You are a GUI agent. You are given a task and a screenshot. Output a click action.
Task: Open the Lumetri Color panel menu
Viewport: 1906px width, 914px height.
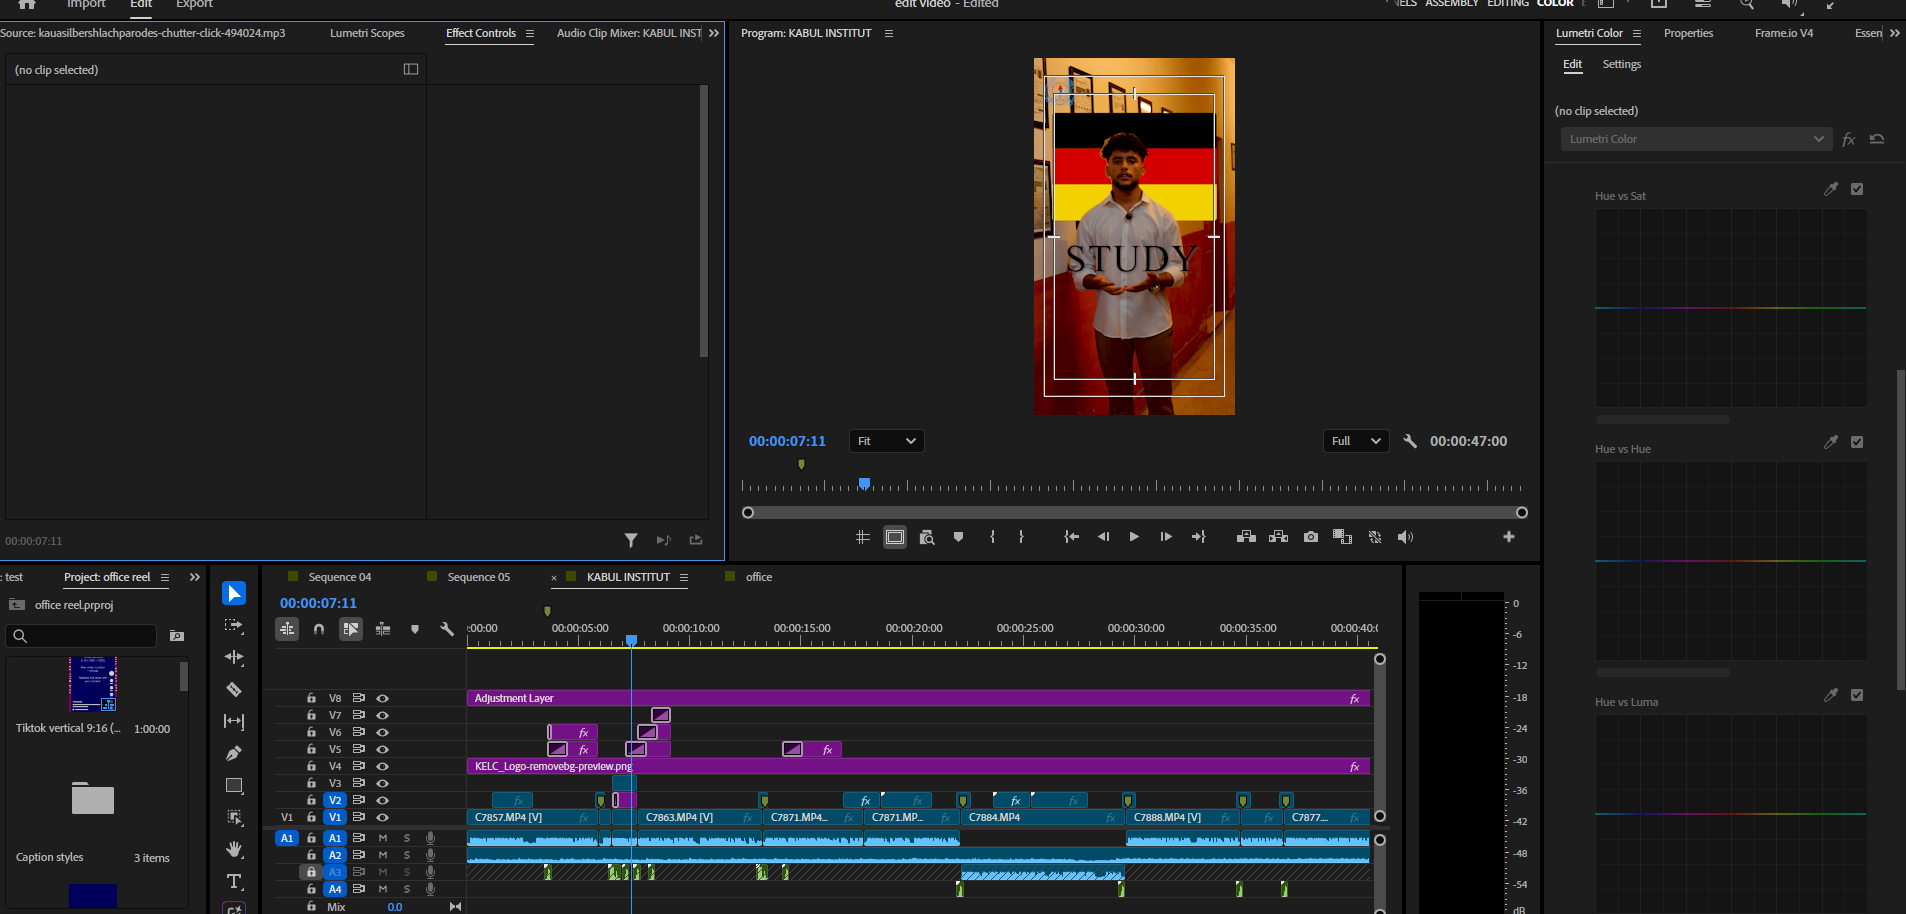1637,33
